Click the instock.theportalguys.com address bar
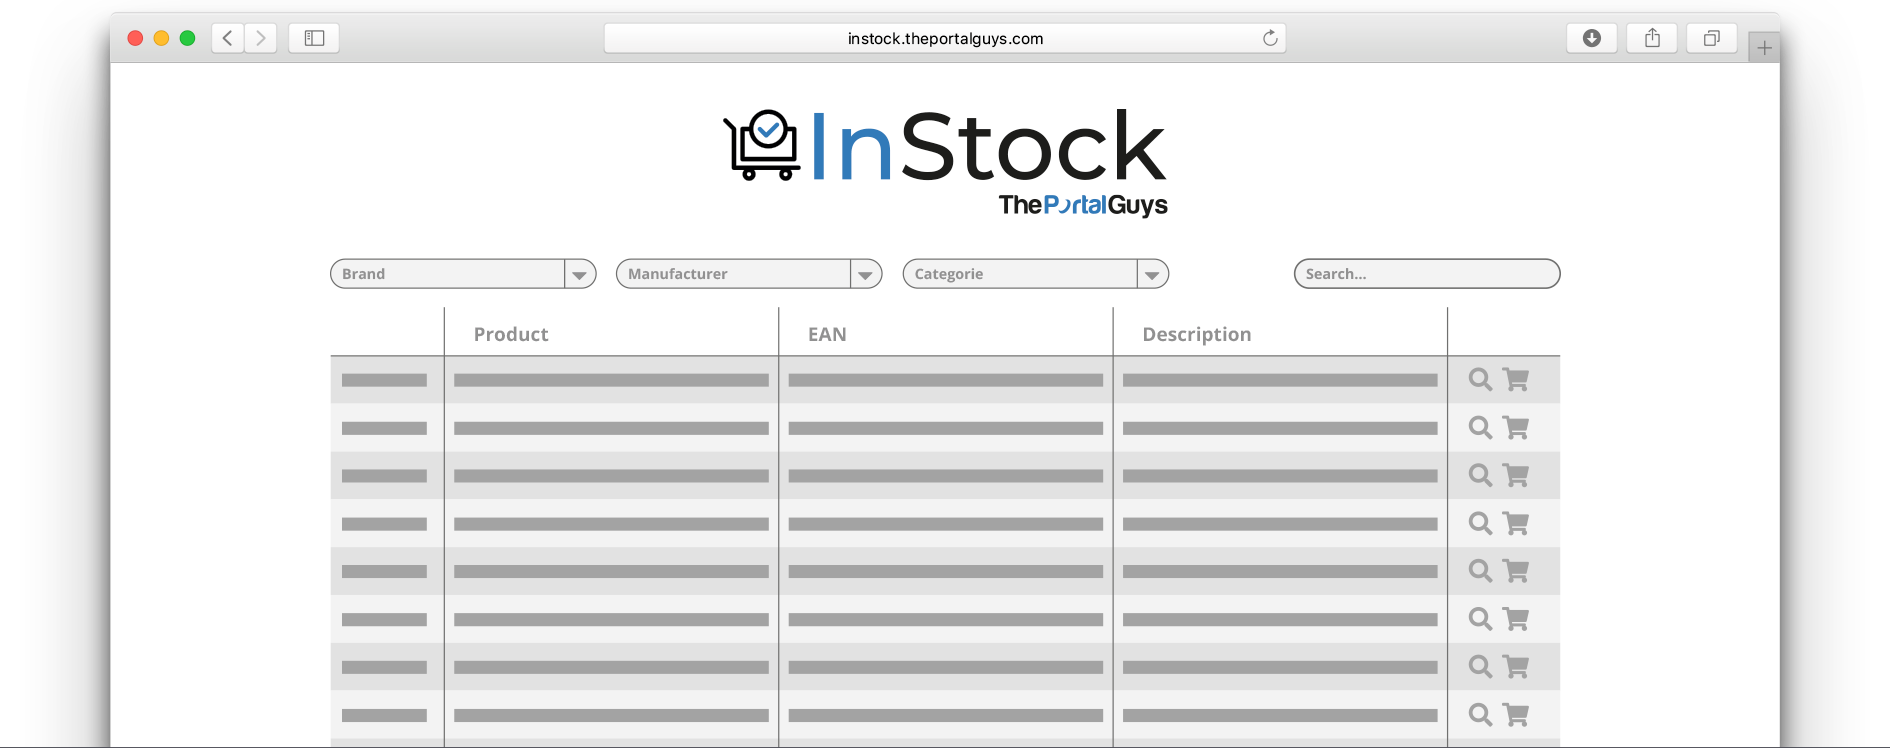Screen dimensions: 1890x748 point(945,38)
